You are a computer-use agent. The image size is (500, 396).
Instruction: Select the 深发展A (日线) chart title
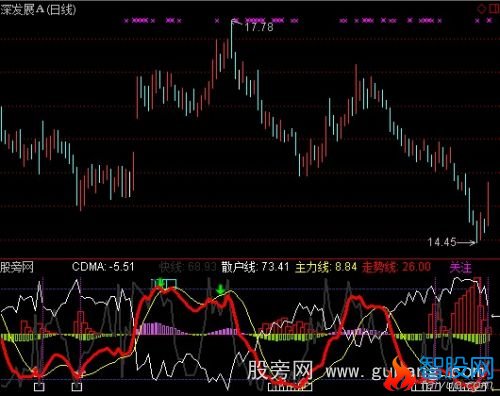(x=38, y=9)
